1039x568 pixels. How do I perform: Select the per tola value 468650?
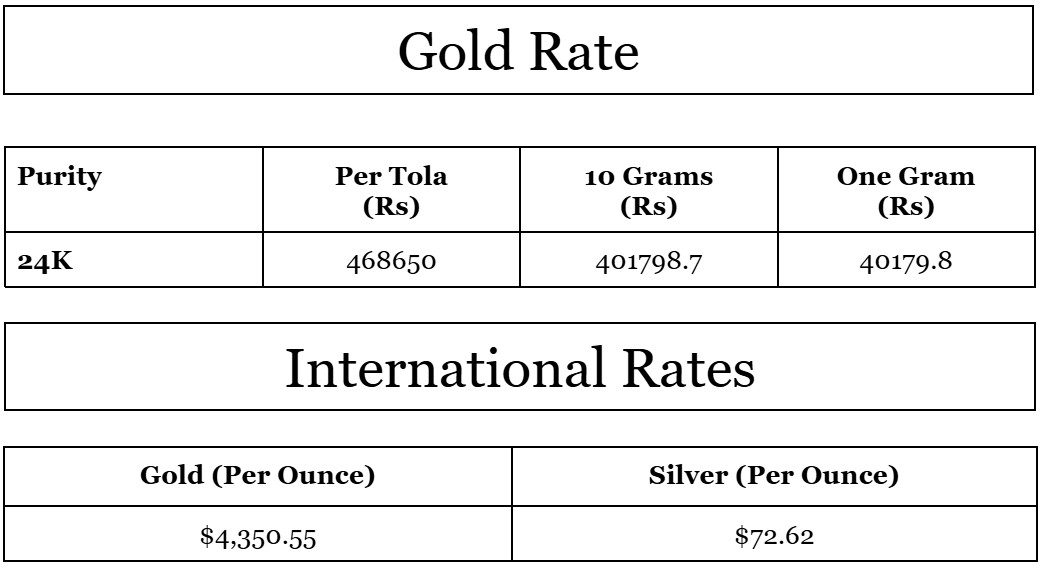(x=391, y=262)
